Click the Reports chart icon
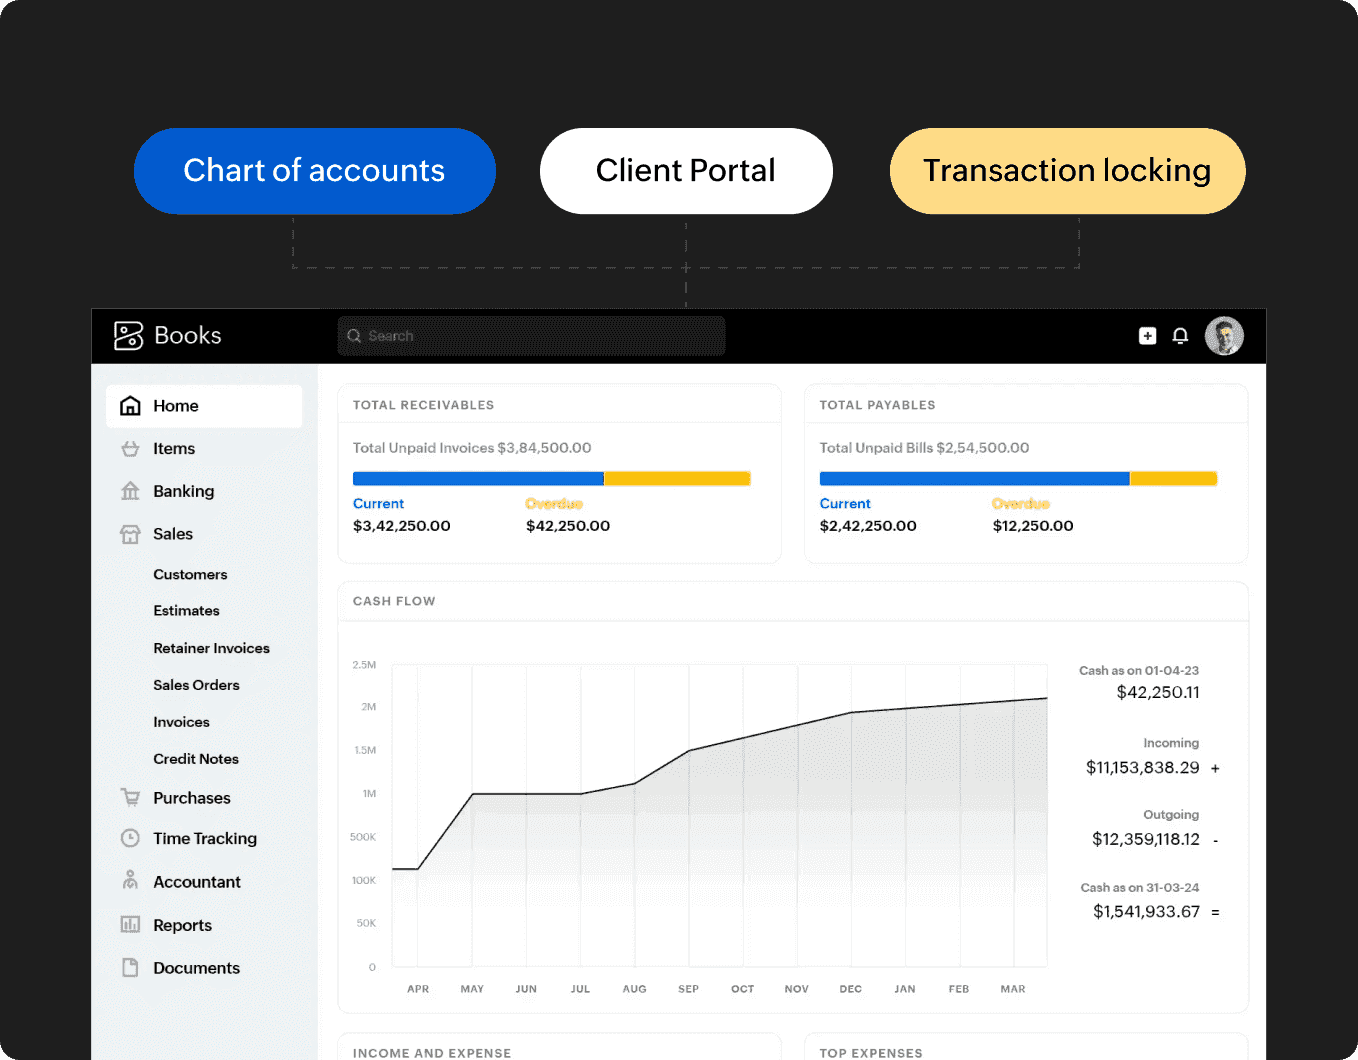 [130, 925]
